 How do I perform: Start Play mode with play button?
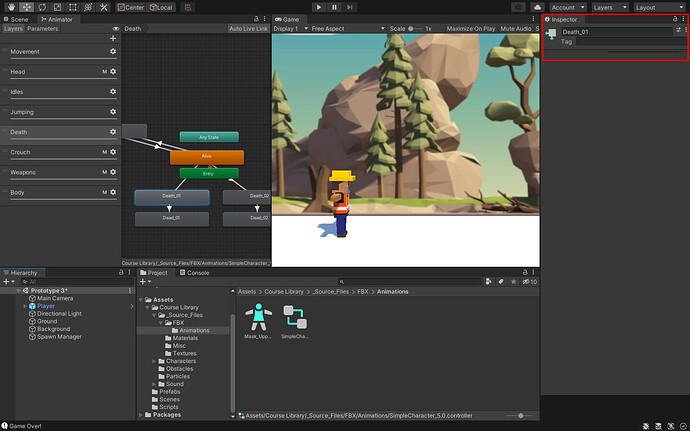click(x=319, y=7)
